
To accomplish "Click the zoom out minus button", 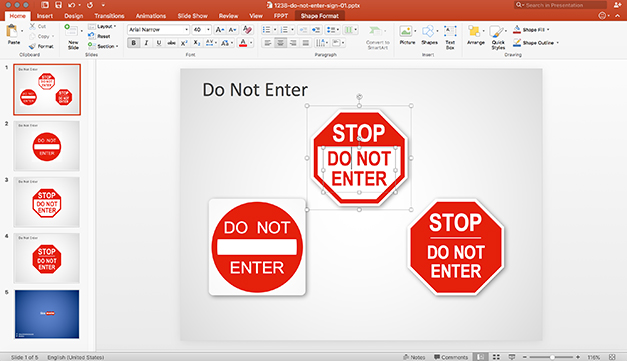I will pyautogui.click(x=525, y=357).
